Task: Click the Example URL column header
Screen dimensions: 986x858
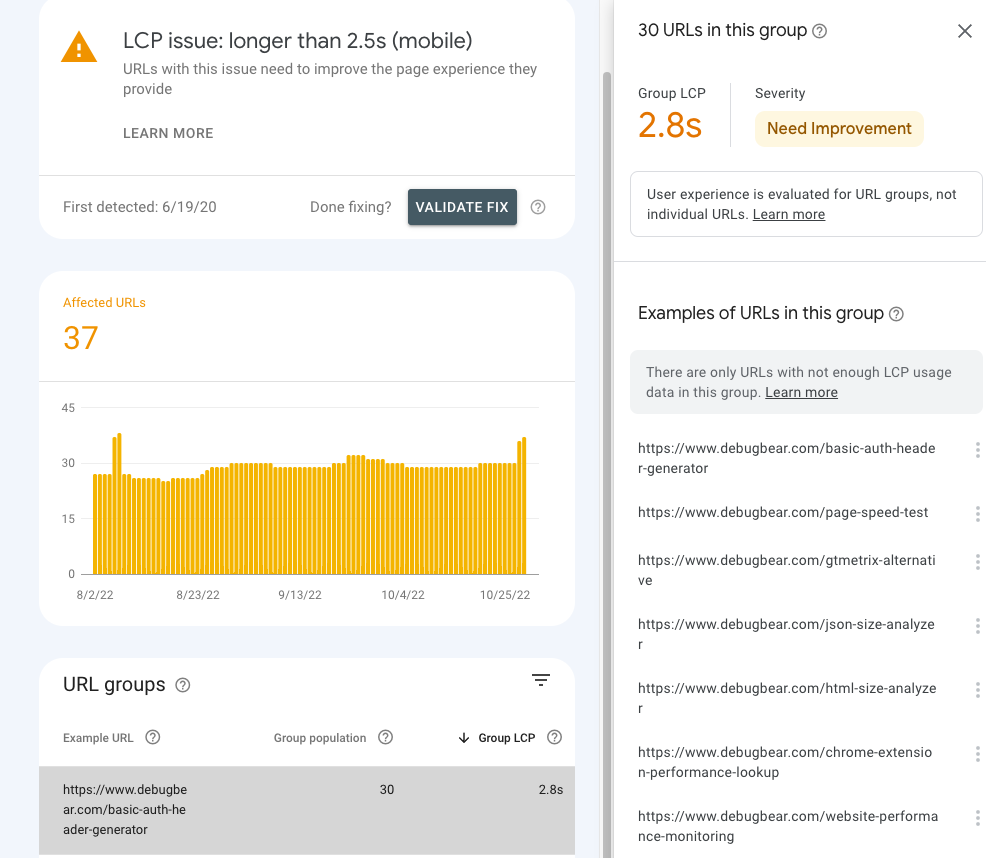Action: pyautogui.click(x=98, y=738)
